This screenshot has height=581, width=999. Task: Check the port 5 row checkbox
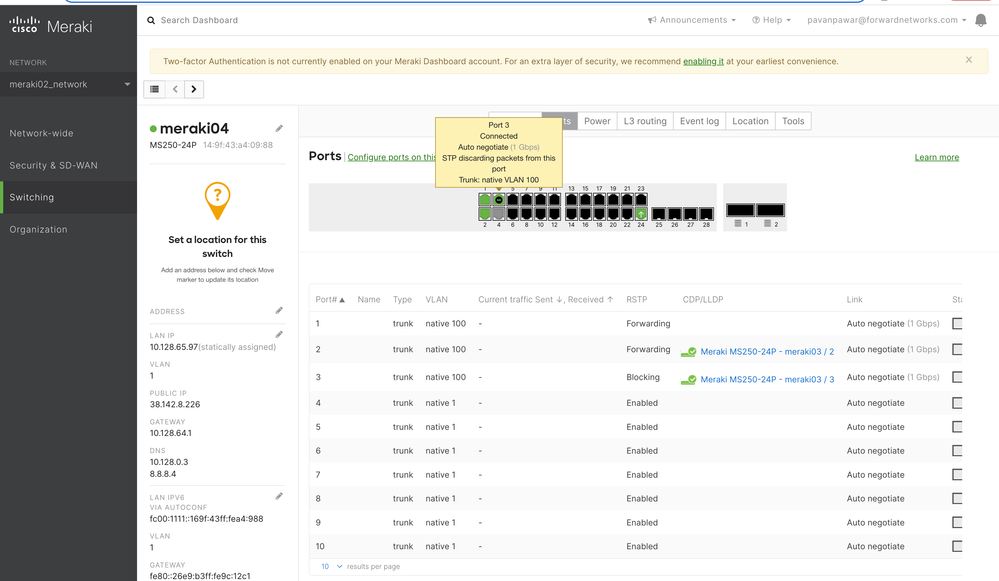[957, 427]
